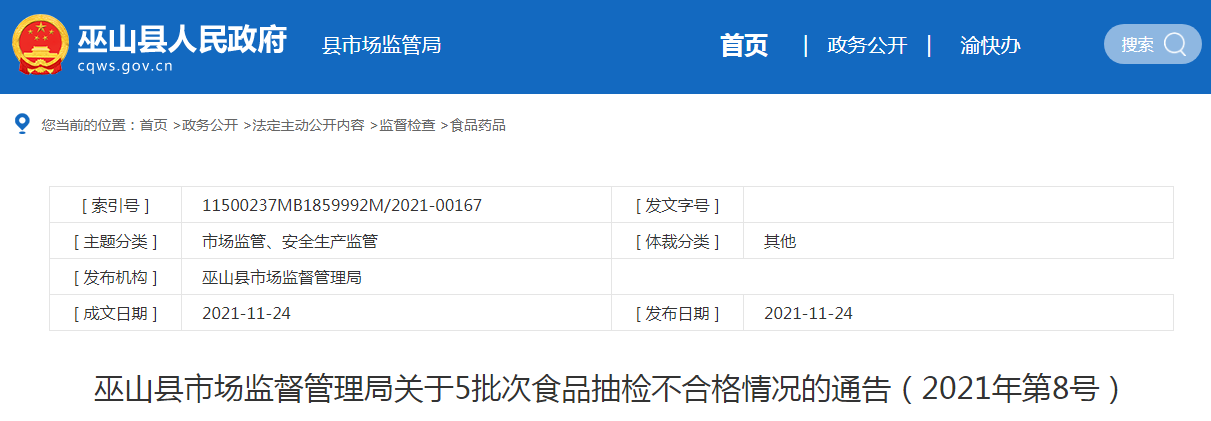This screenshot has width=1211, height=421.
Task: Click the [ 主题分类 ] label cell
Action: click(115, 241)
